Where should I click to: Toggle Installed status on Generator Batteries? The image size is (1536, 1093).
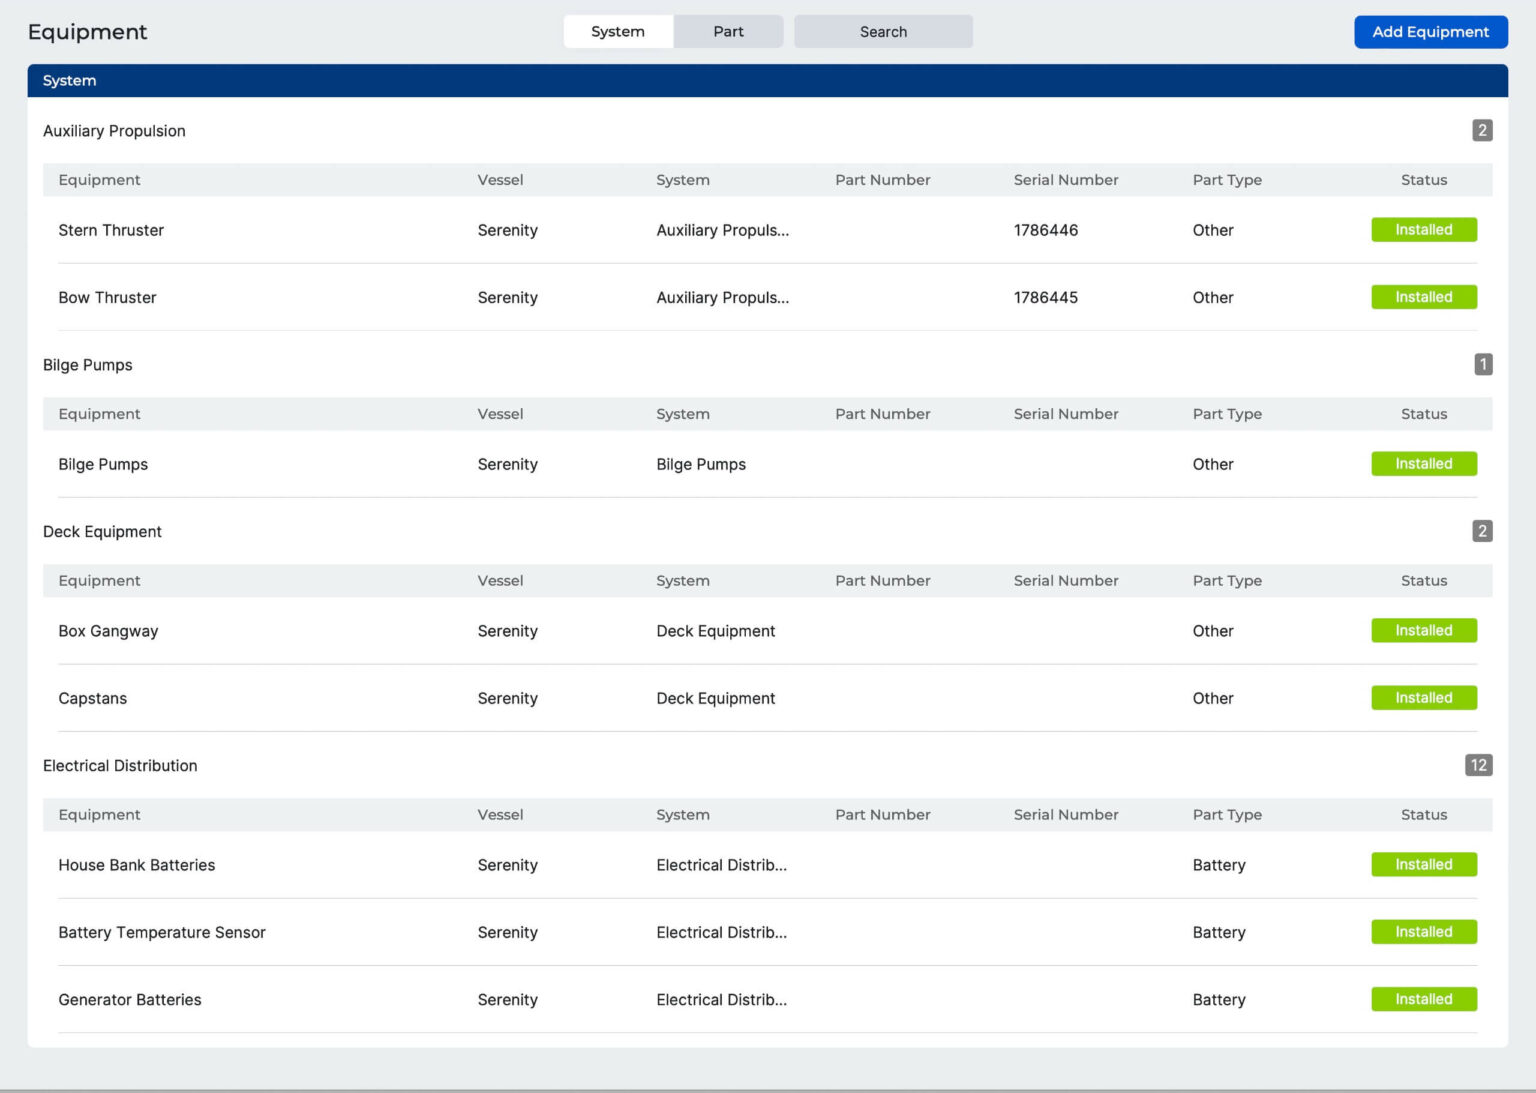[x=1423, y=999]
